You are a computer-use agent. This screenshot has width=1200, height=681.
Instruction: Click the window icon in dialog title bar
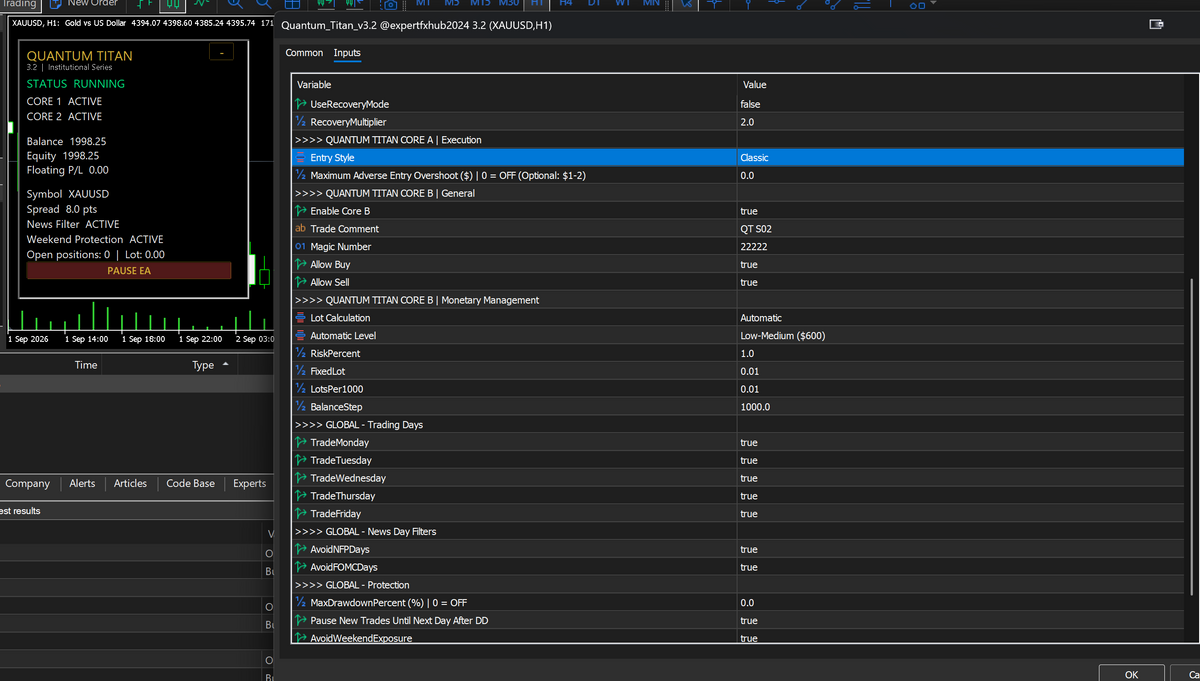coord(1157,25)
